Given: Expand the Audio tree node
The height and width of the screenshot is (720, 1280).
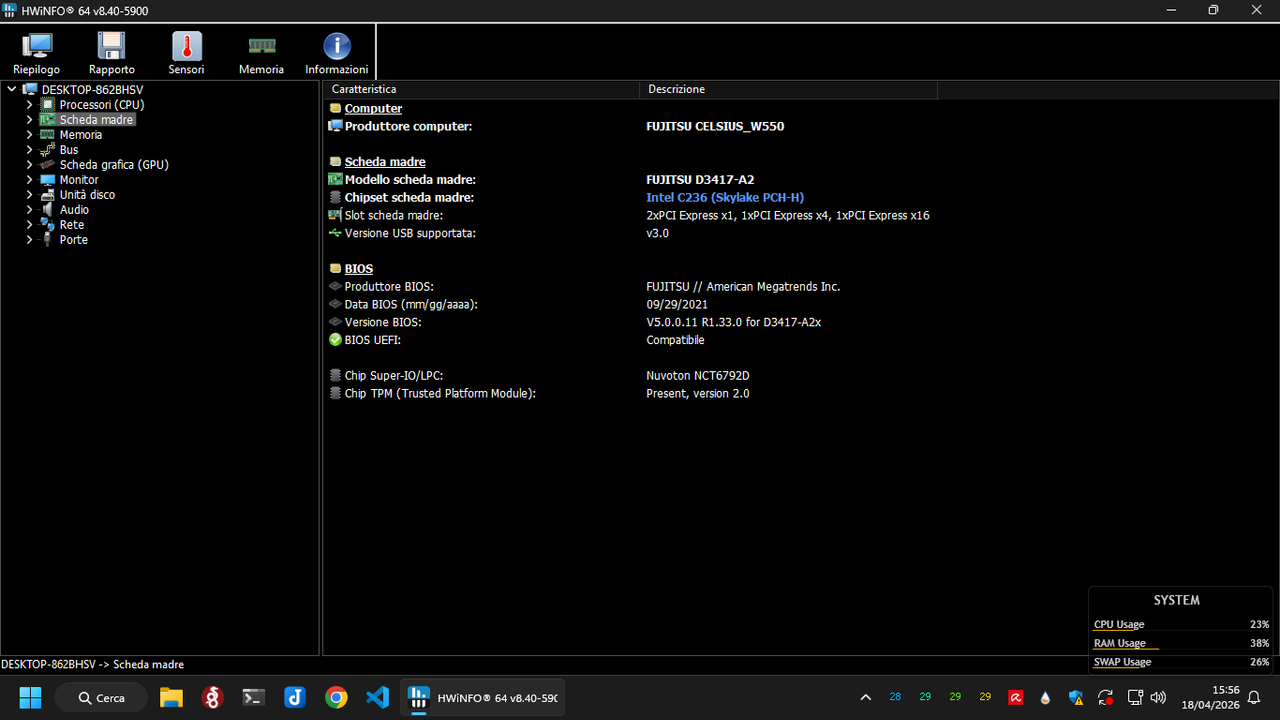Looking at the screenshot, I should (x=29, y=209).
